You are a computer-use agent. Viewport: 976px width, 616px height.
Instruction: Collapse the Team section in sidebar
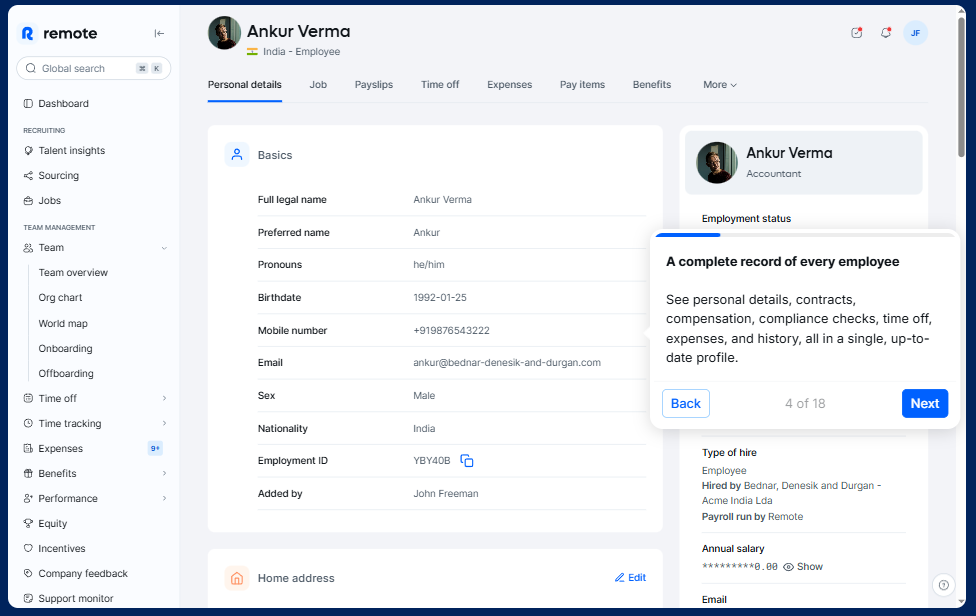[x=164, y=248]
